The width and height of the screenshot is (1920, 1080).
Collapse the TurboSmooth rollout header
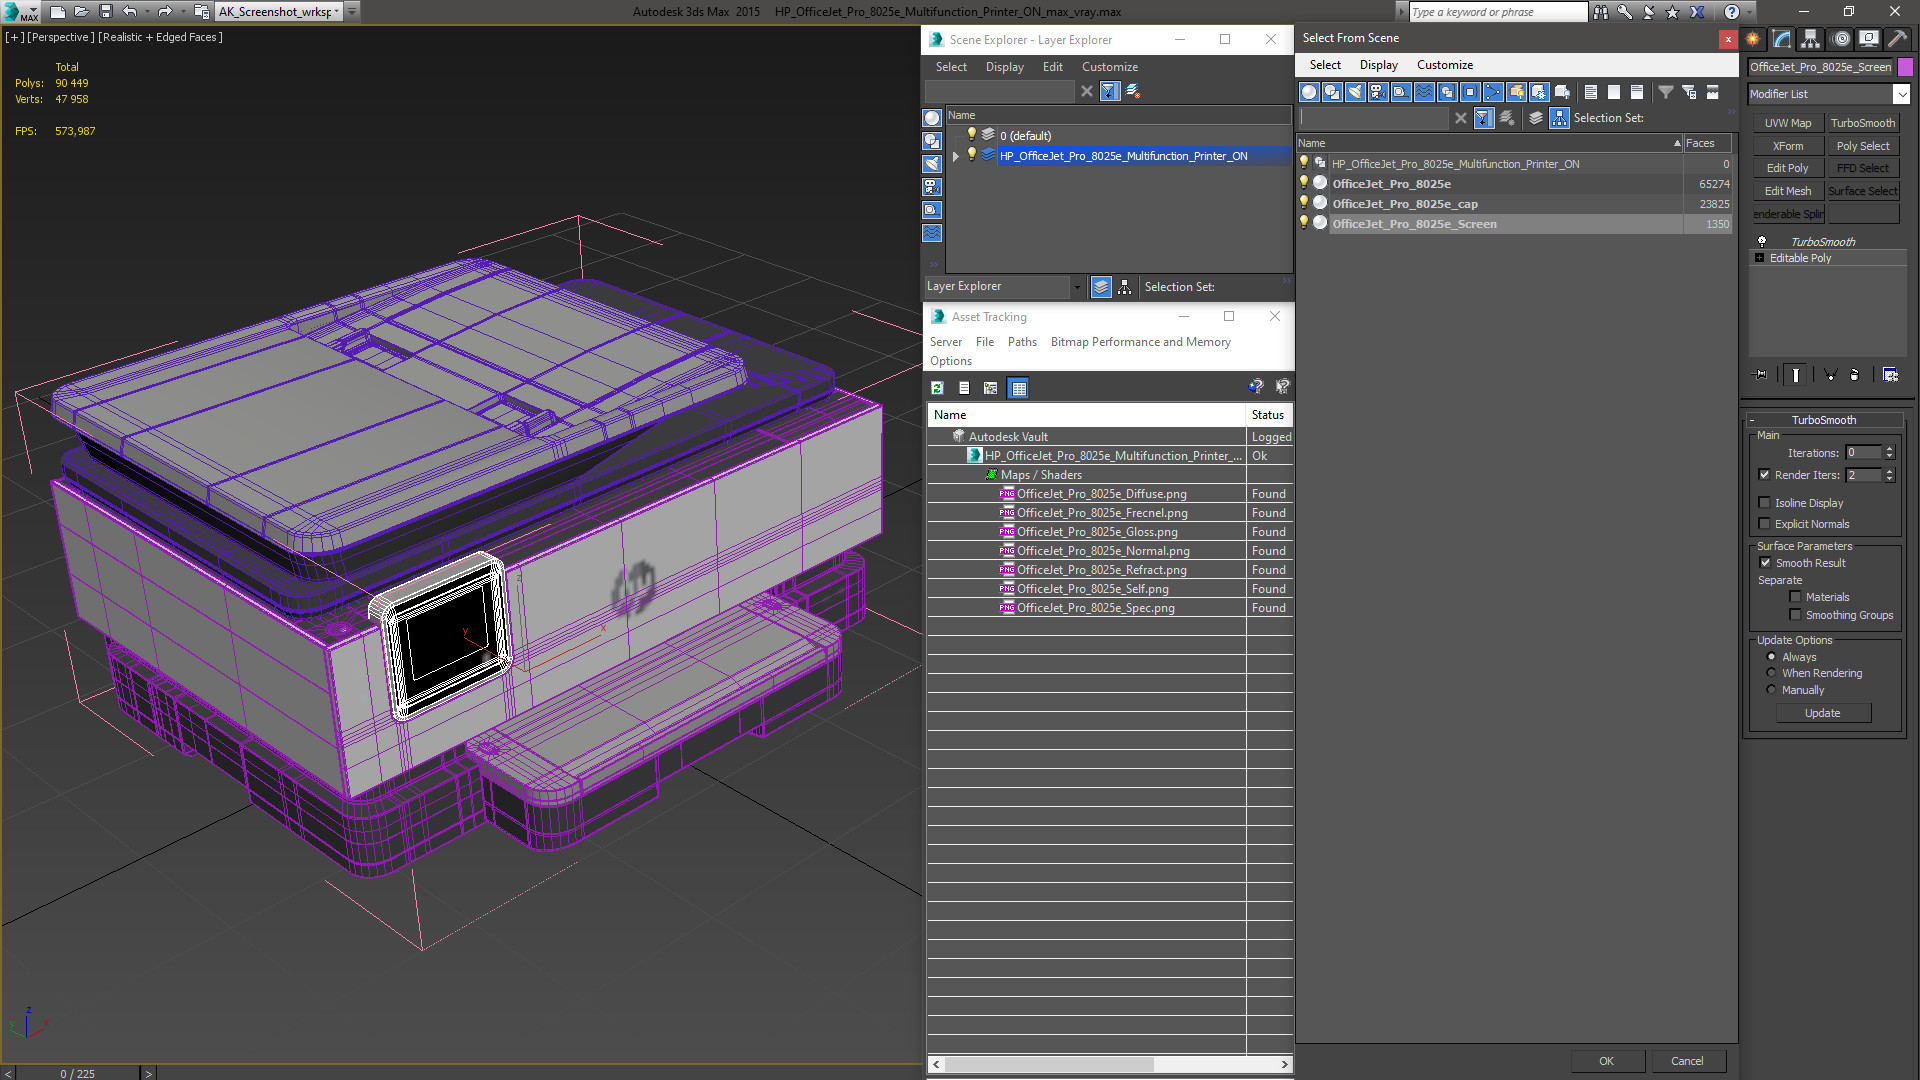point(1824,420)
